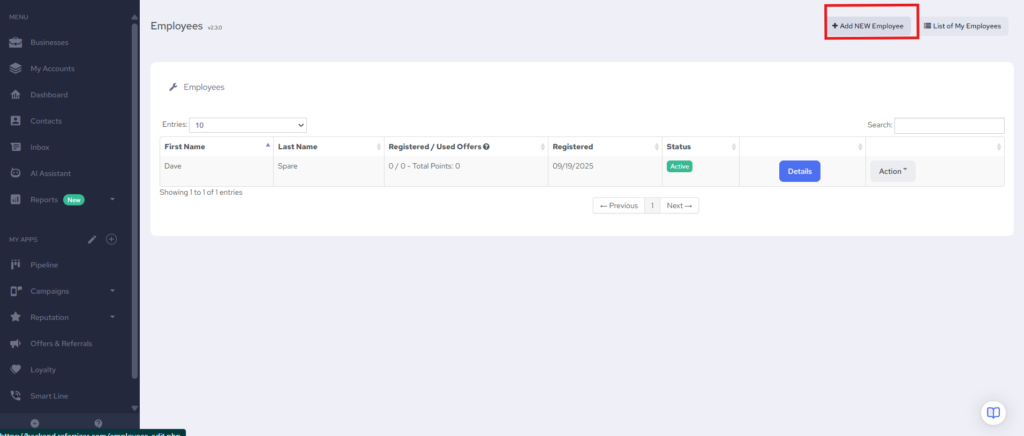Viewport: 1024px width, 436px height.
Task: Click the pencil edit icon beside My Apps
Action: 92,239
